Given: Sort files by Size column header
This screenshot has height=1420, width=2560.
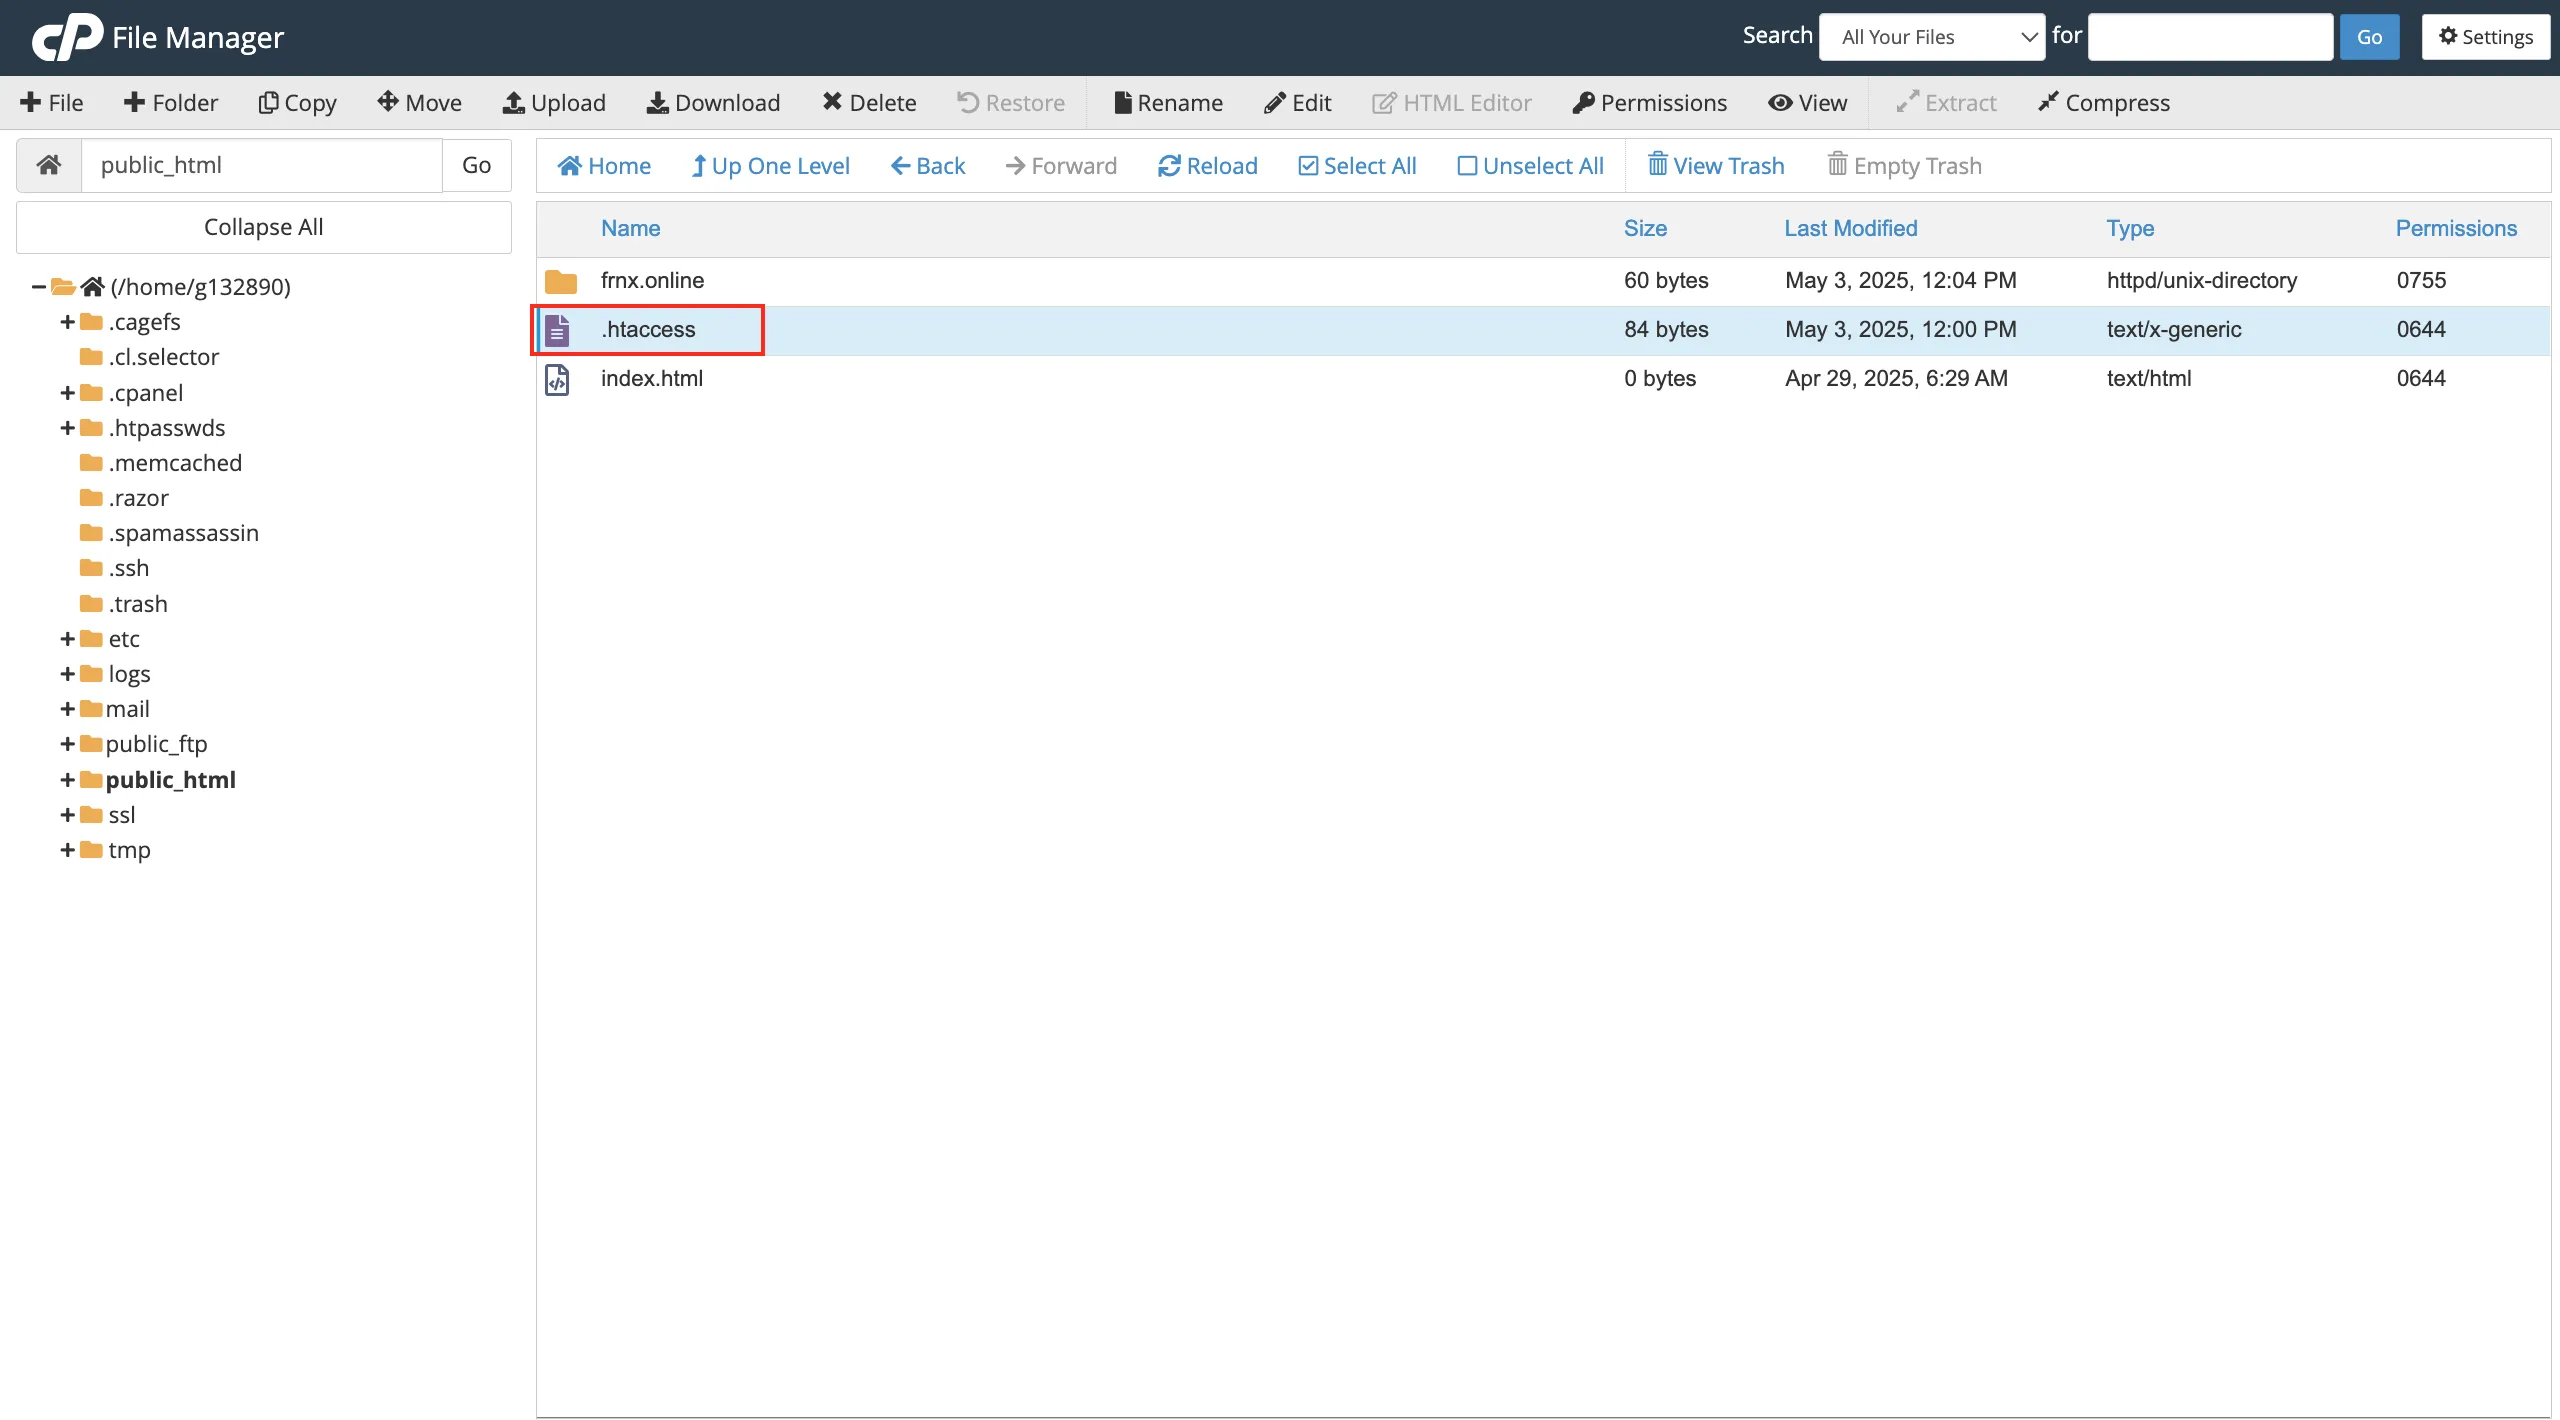Looking at the screenshot, I should (x=1645, y=228).
